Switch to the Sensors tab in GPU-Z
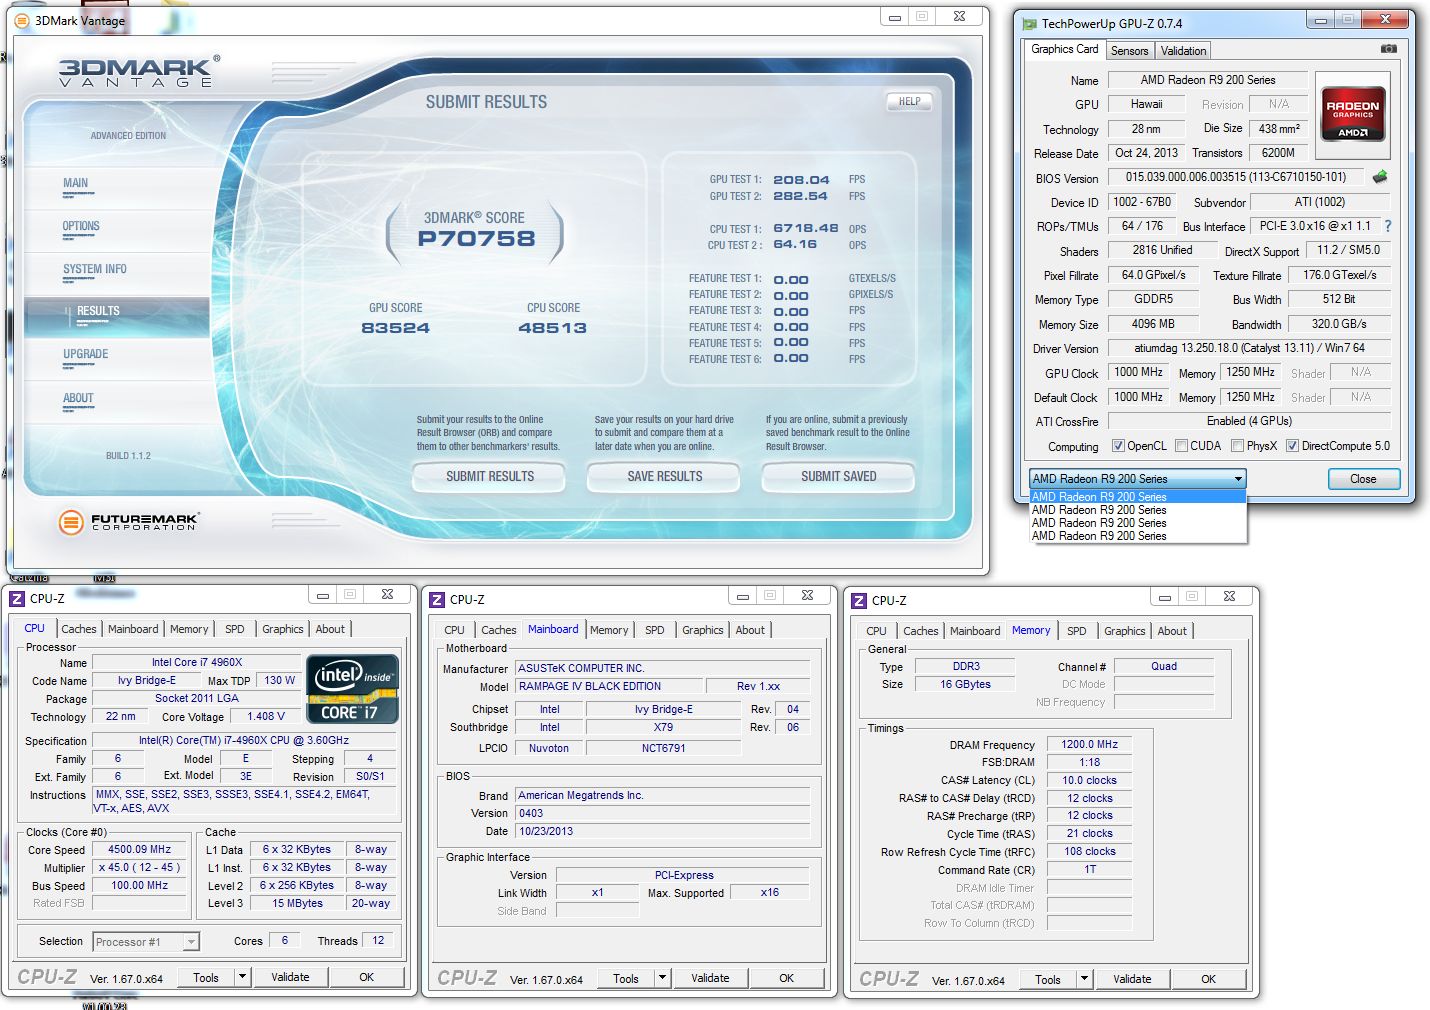 coord(1130,51)
